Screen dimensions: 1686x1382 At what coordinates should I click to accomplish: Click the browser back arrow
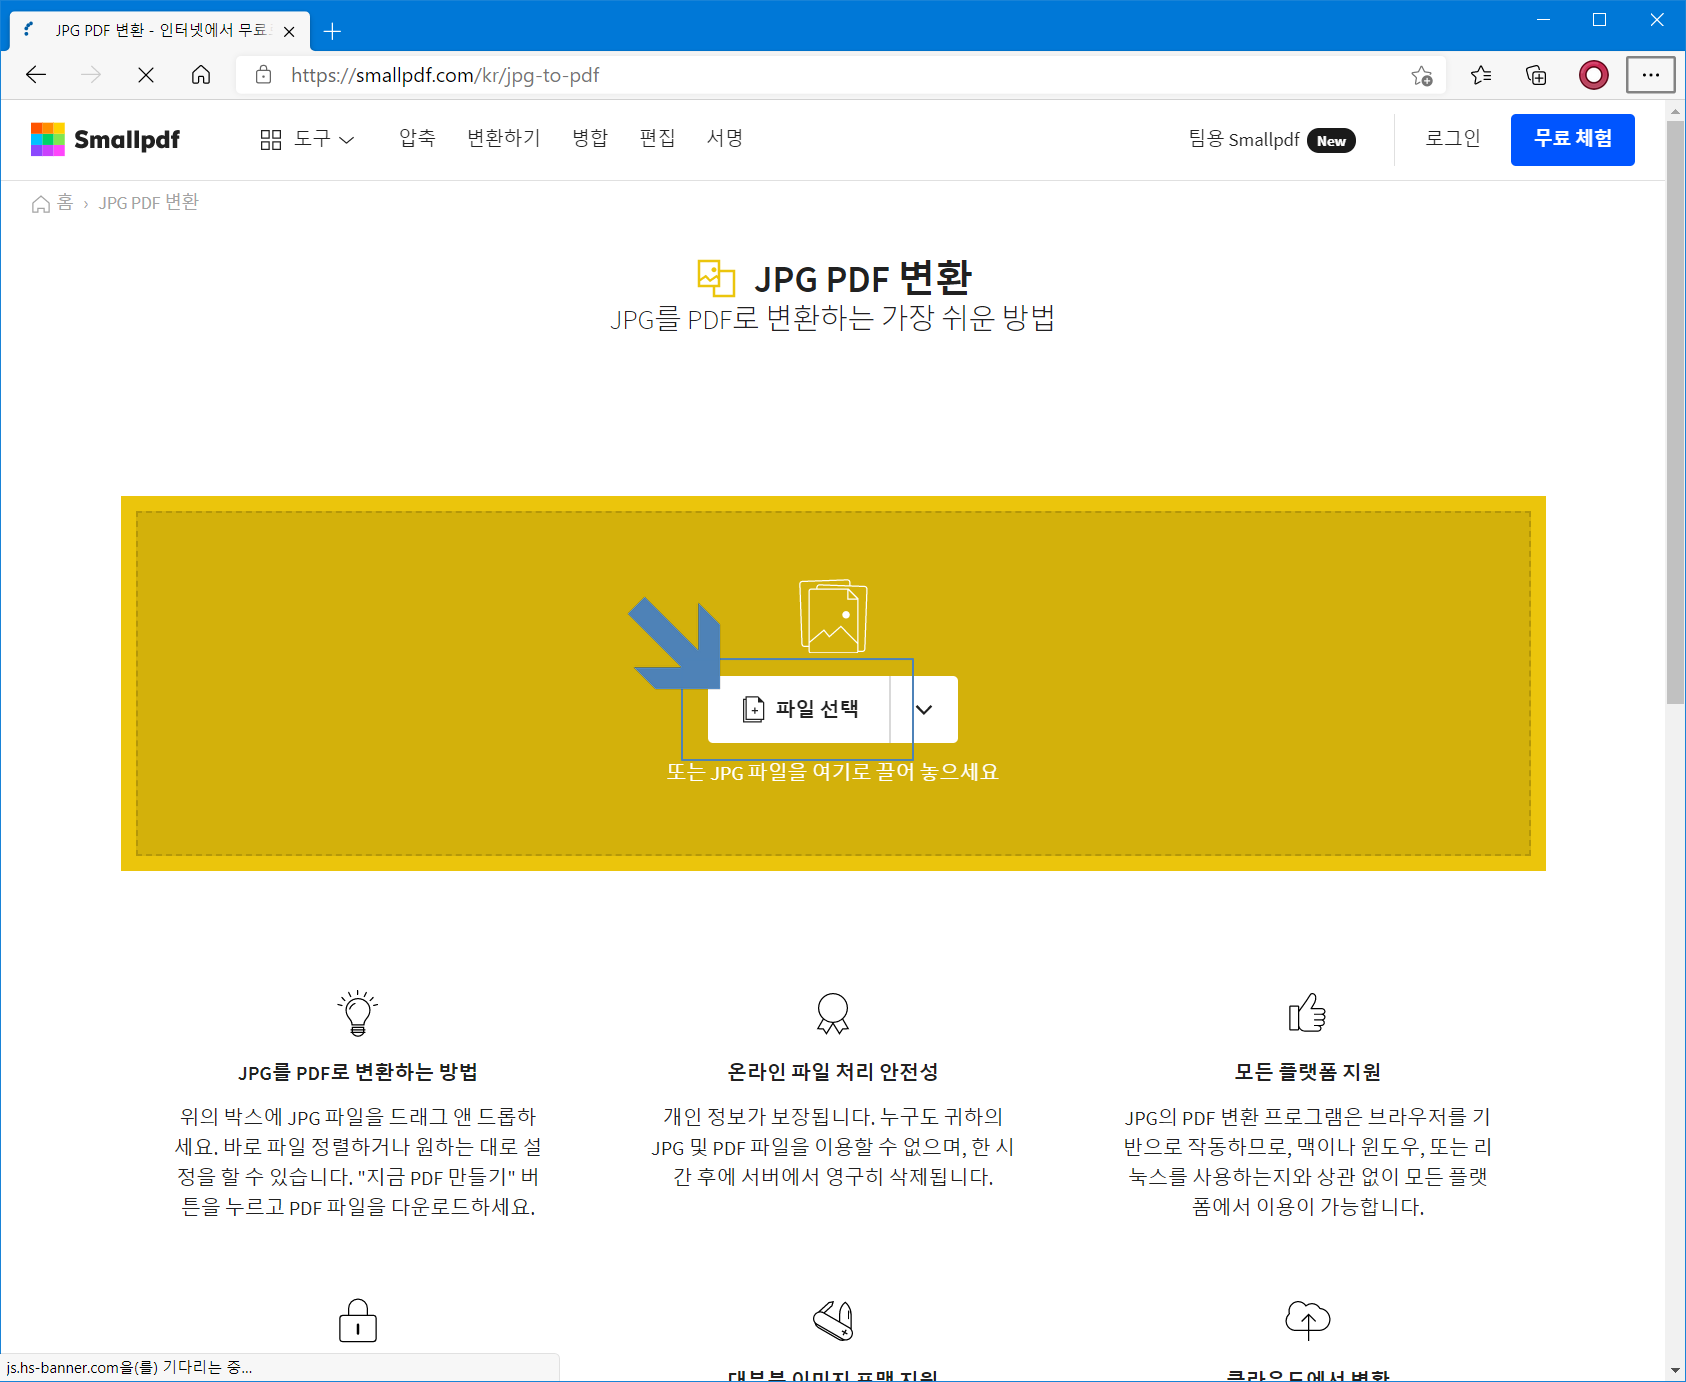pos(36,75)
